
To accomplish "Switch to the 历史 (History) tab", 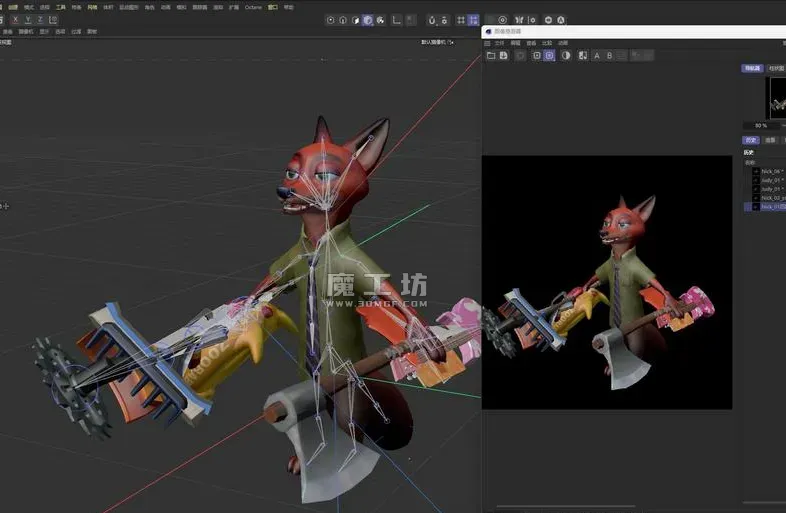I will tap(750, 140).
